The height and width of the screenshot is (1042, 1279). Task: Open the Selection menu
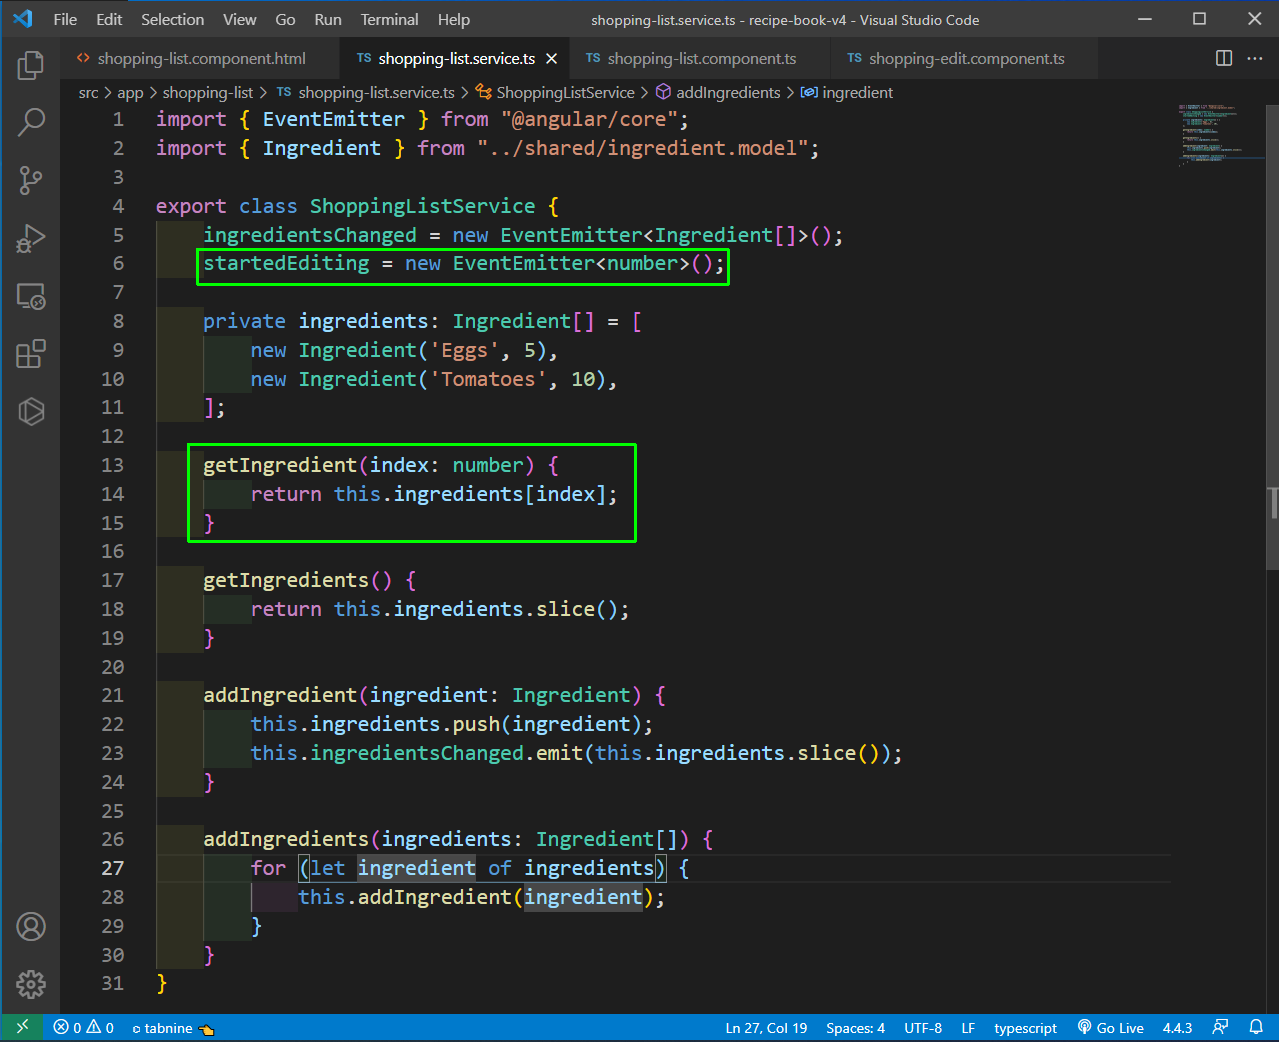tap(172, 19)
